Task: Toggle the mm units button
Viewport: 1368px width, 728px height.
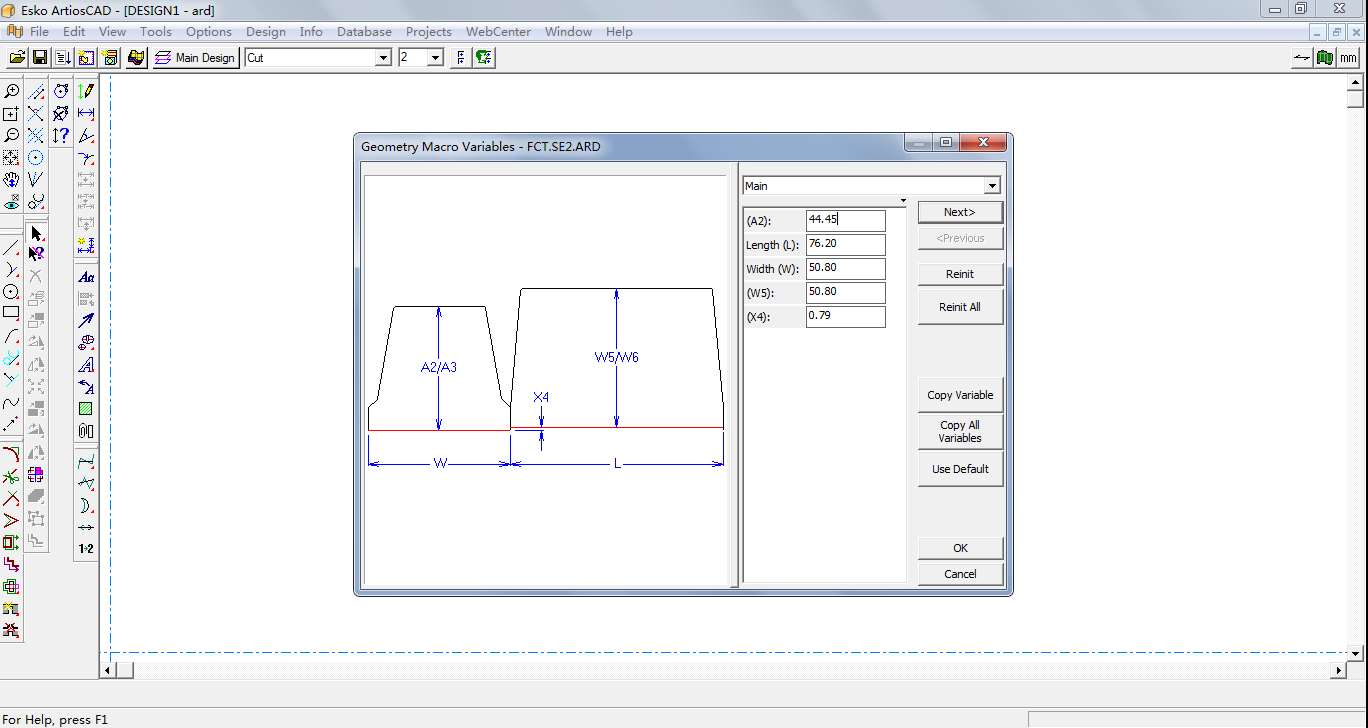Action: (1348, 58)
